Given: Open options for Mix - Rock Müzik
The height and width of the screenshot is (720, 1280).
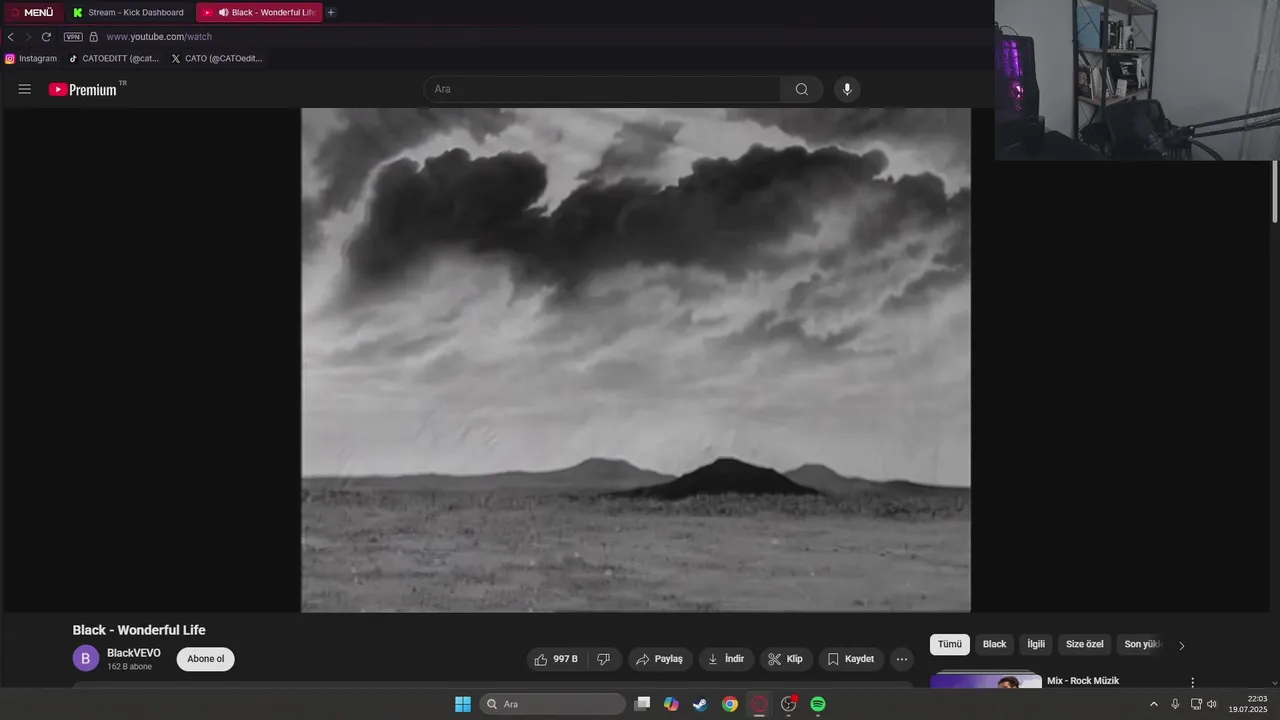Looking at the screenshot, I should click(x=1192, y=682).
